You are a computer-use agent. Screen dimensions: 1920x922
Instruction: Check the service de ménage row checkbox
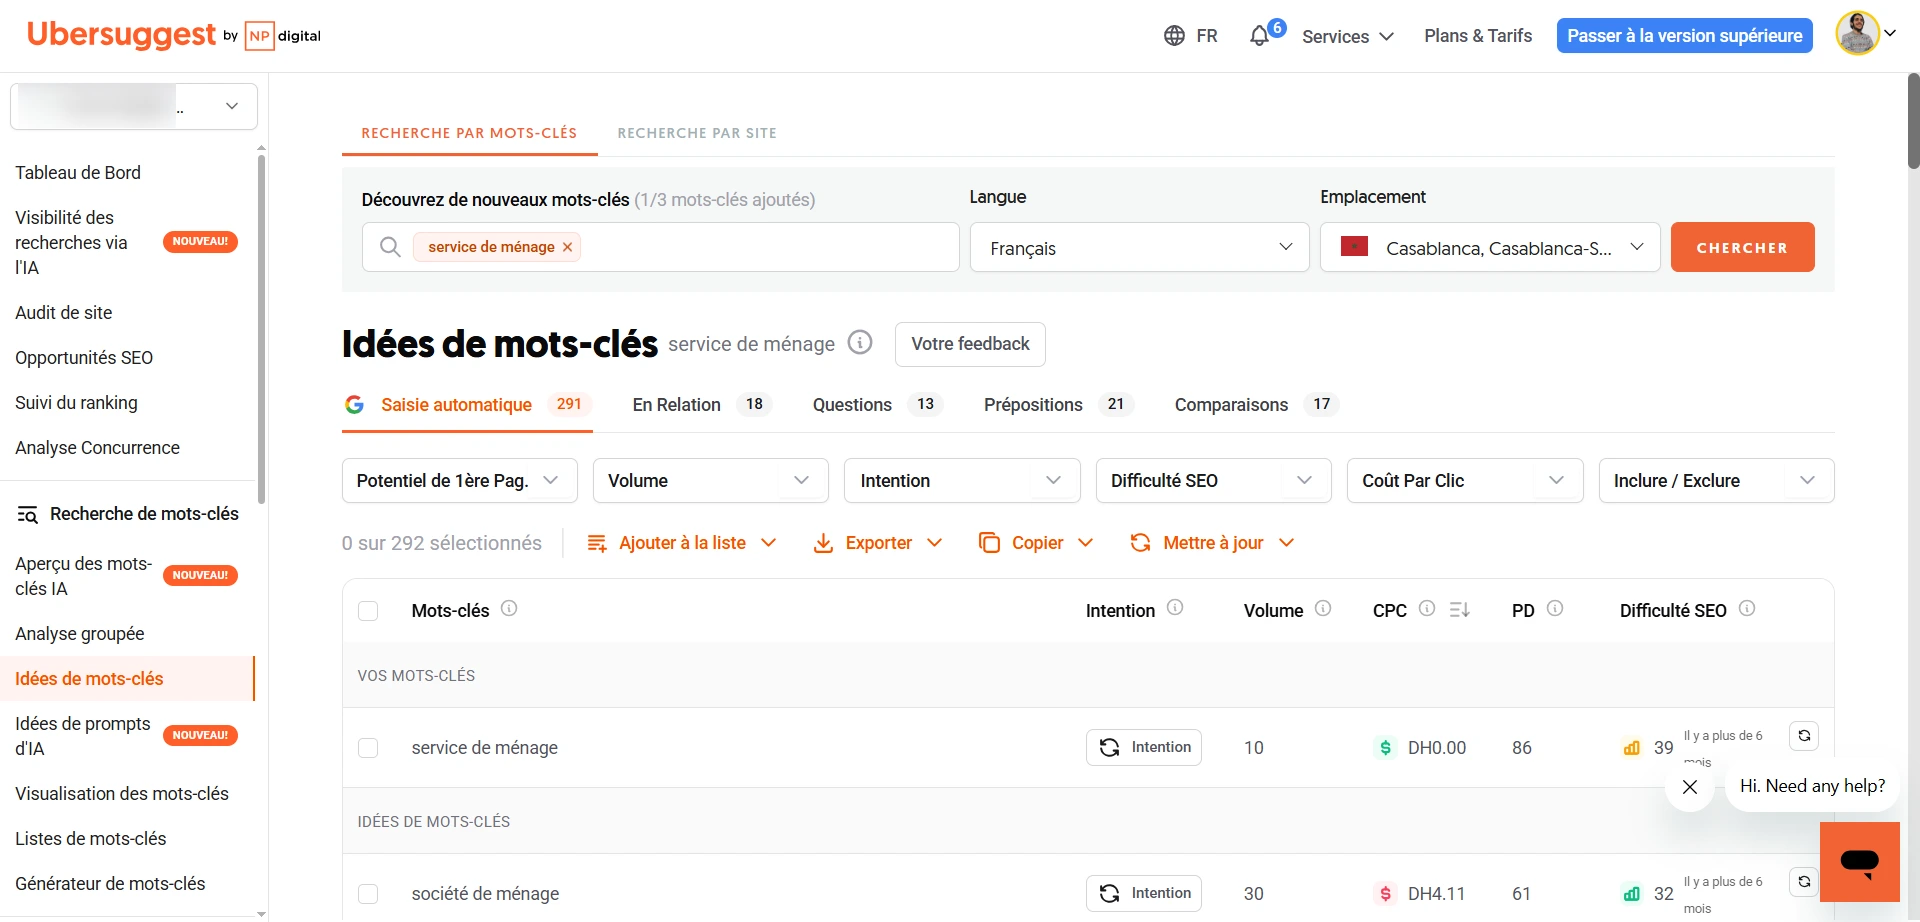coord(368,748)
